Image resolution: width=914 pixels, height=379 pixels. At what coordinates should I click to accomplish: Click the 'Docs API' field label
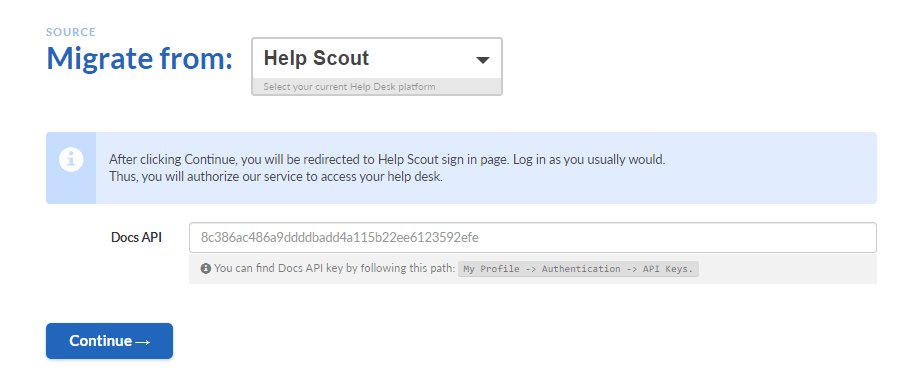tap(136, 237)
